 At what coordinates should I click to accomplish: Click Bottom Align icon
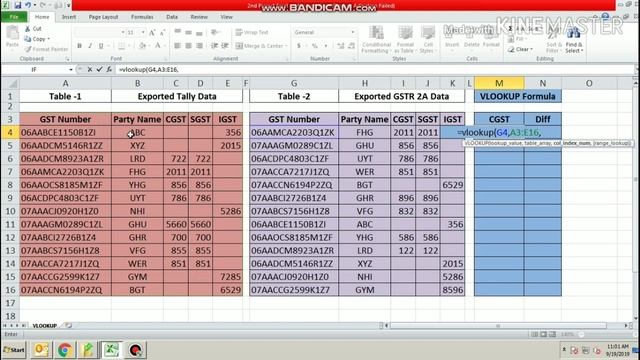(x=199, y=32)
